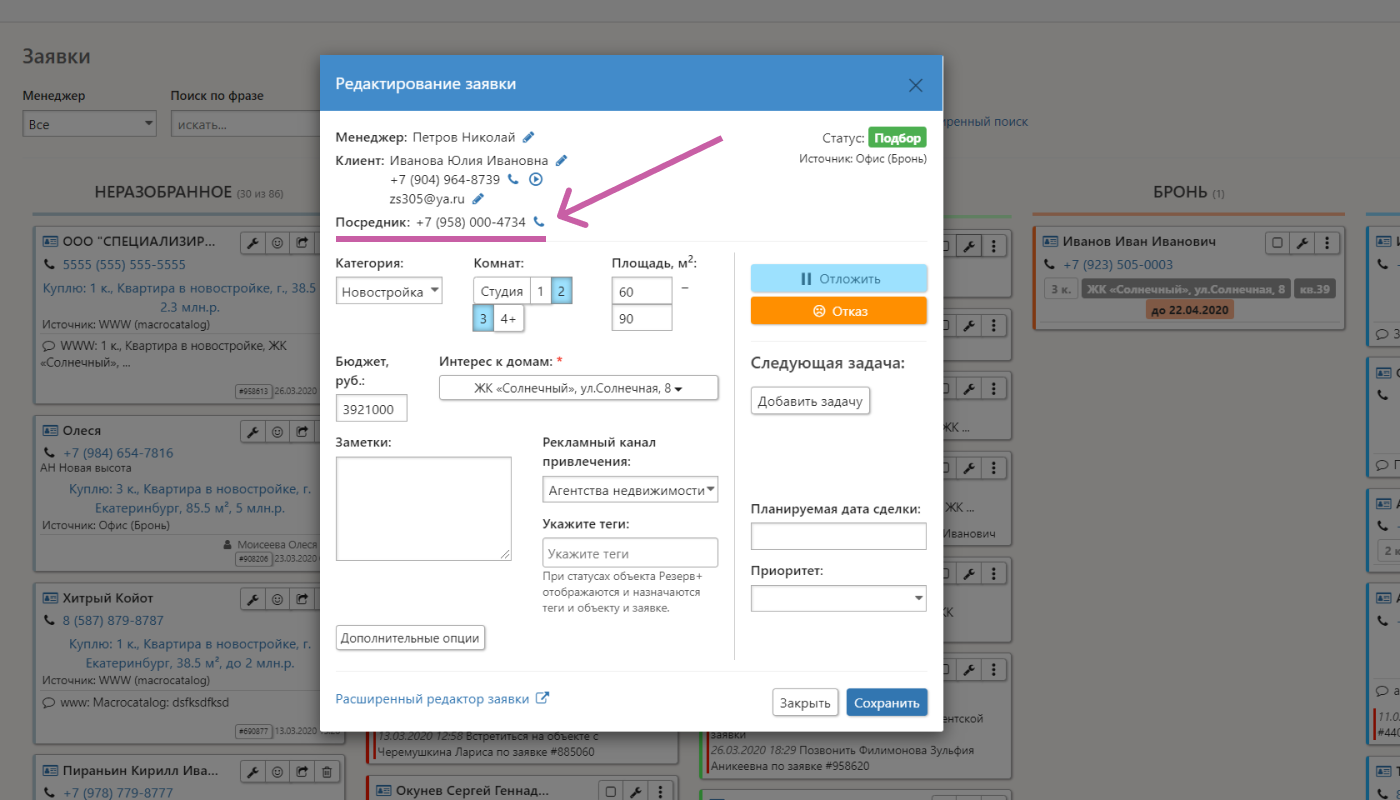Click minimum area field containing 60
1400x800 pixels.
[x=642, y=291]
